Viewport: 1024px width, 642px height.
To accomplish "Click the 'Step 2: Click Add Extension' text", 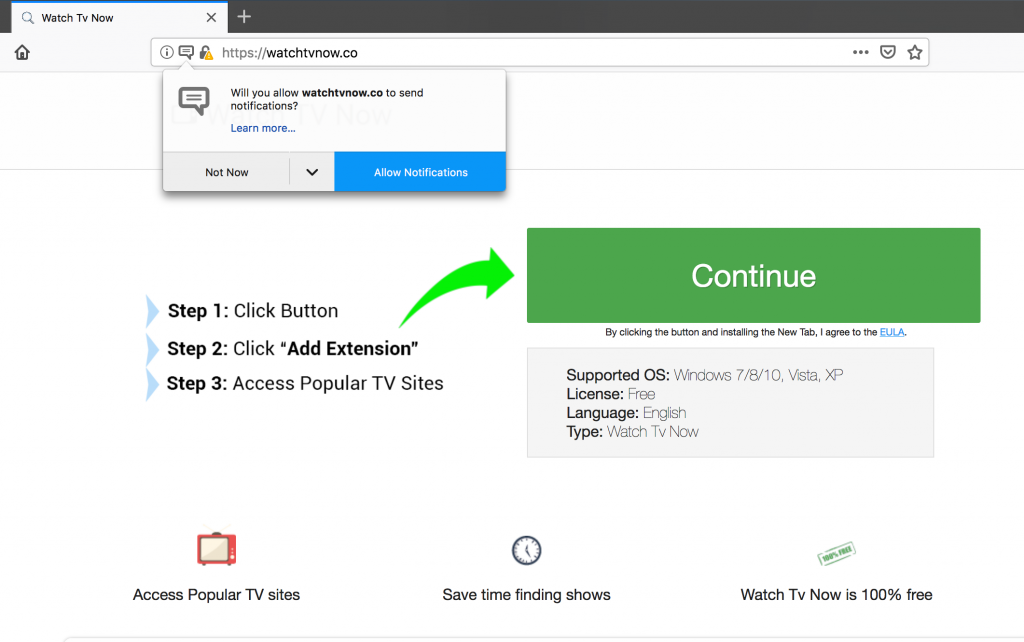I will coord(293,349).
